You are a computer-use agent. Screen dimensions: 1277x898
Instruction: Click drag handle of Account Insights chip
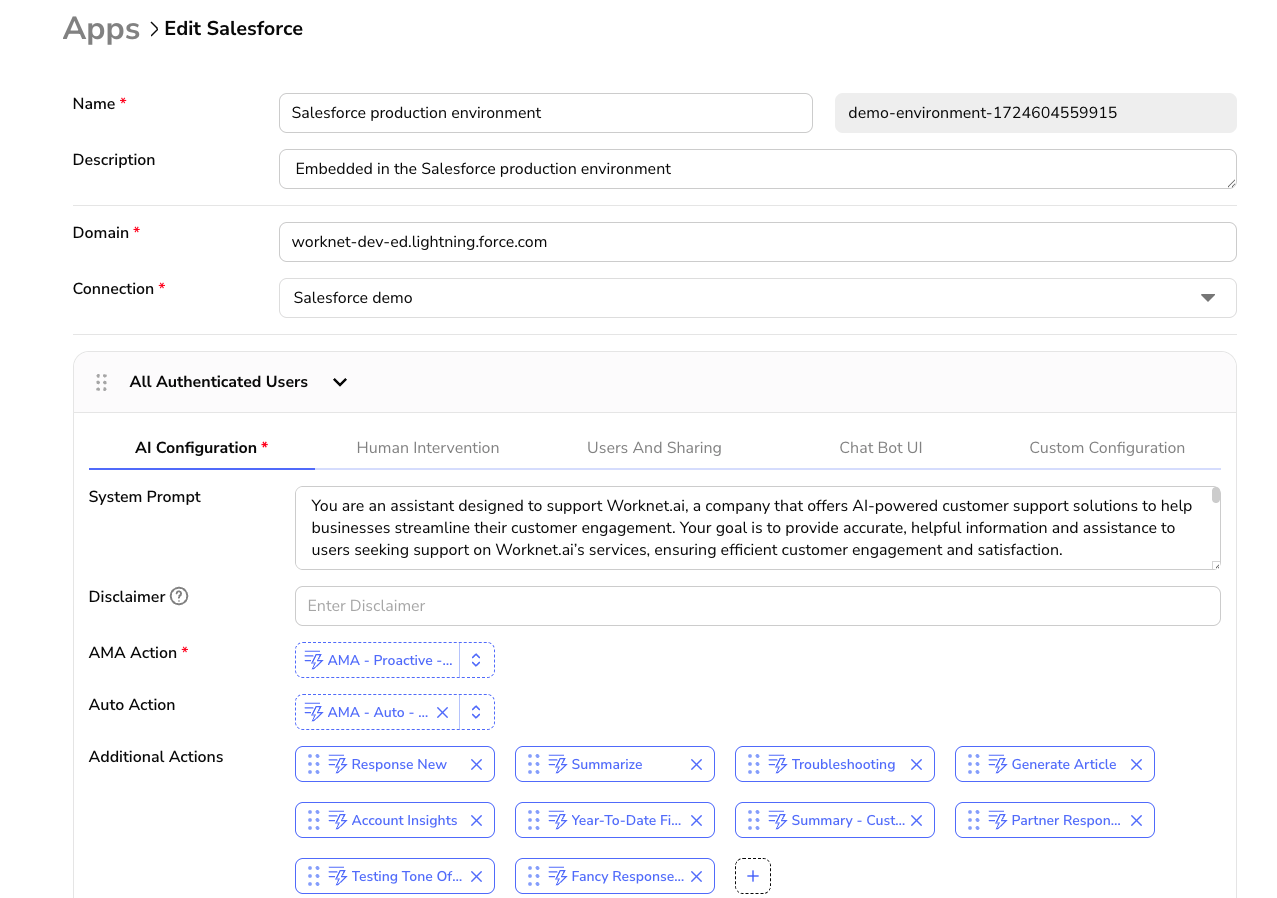coord(313,820)
